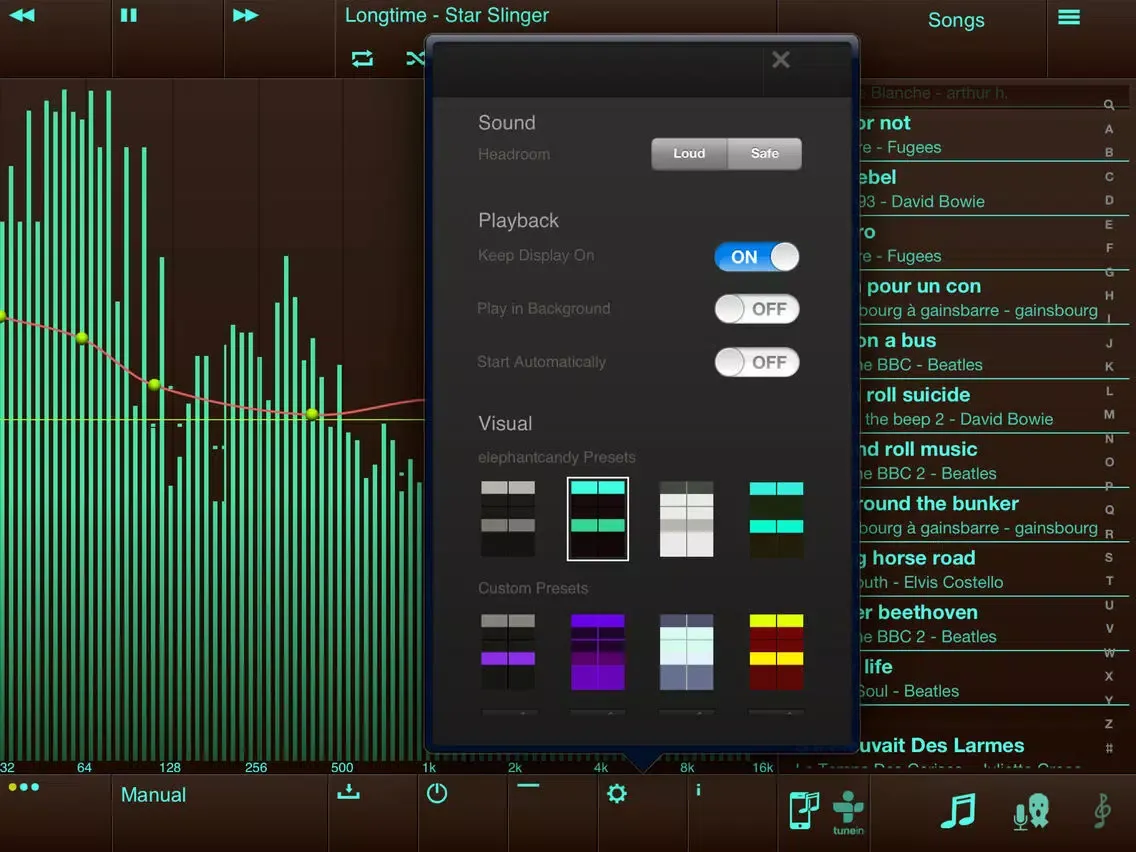Select EQ curve point near 64 Hz
Image resolution: width=1136 pixels, height=852 pixels.
point(82,338)
